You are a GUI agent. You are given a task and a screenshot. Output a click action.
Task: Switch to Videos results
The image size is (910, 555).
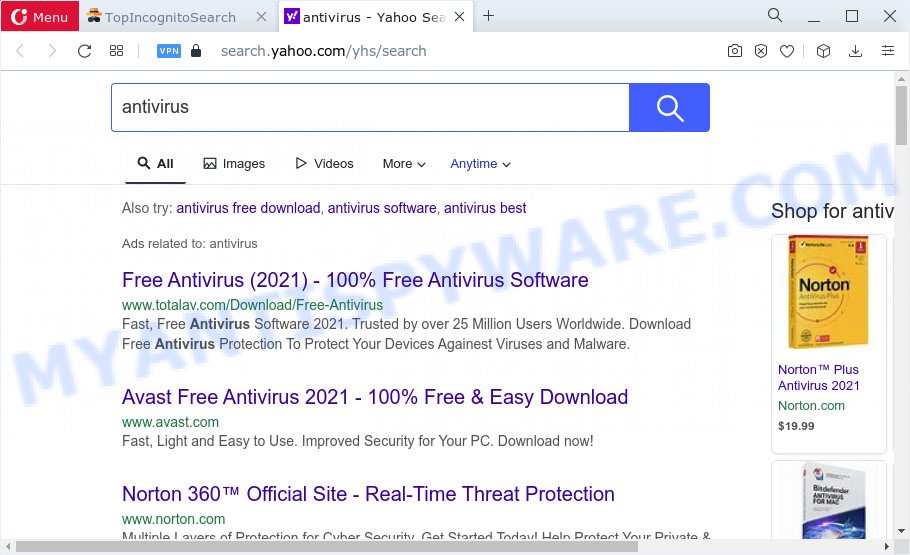click(324, 164)
